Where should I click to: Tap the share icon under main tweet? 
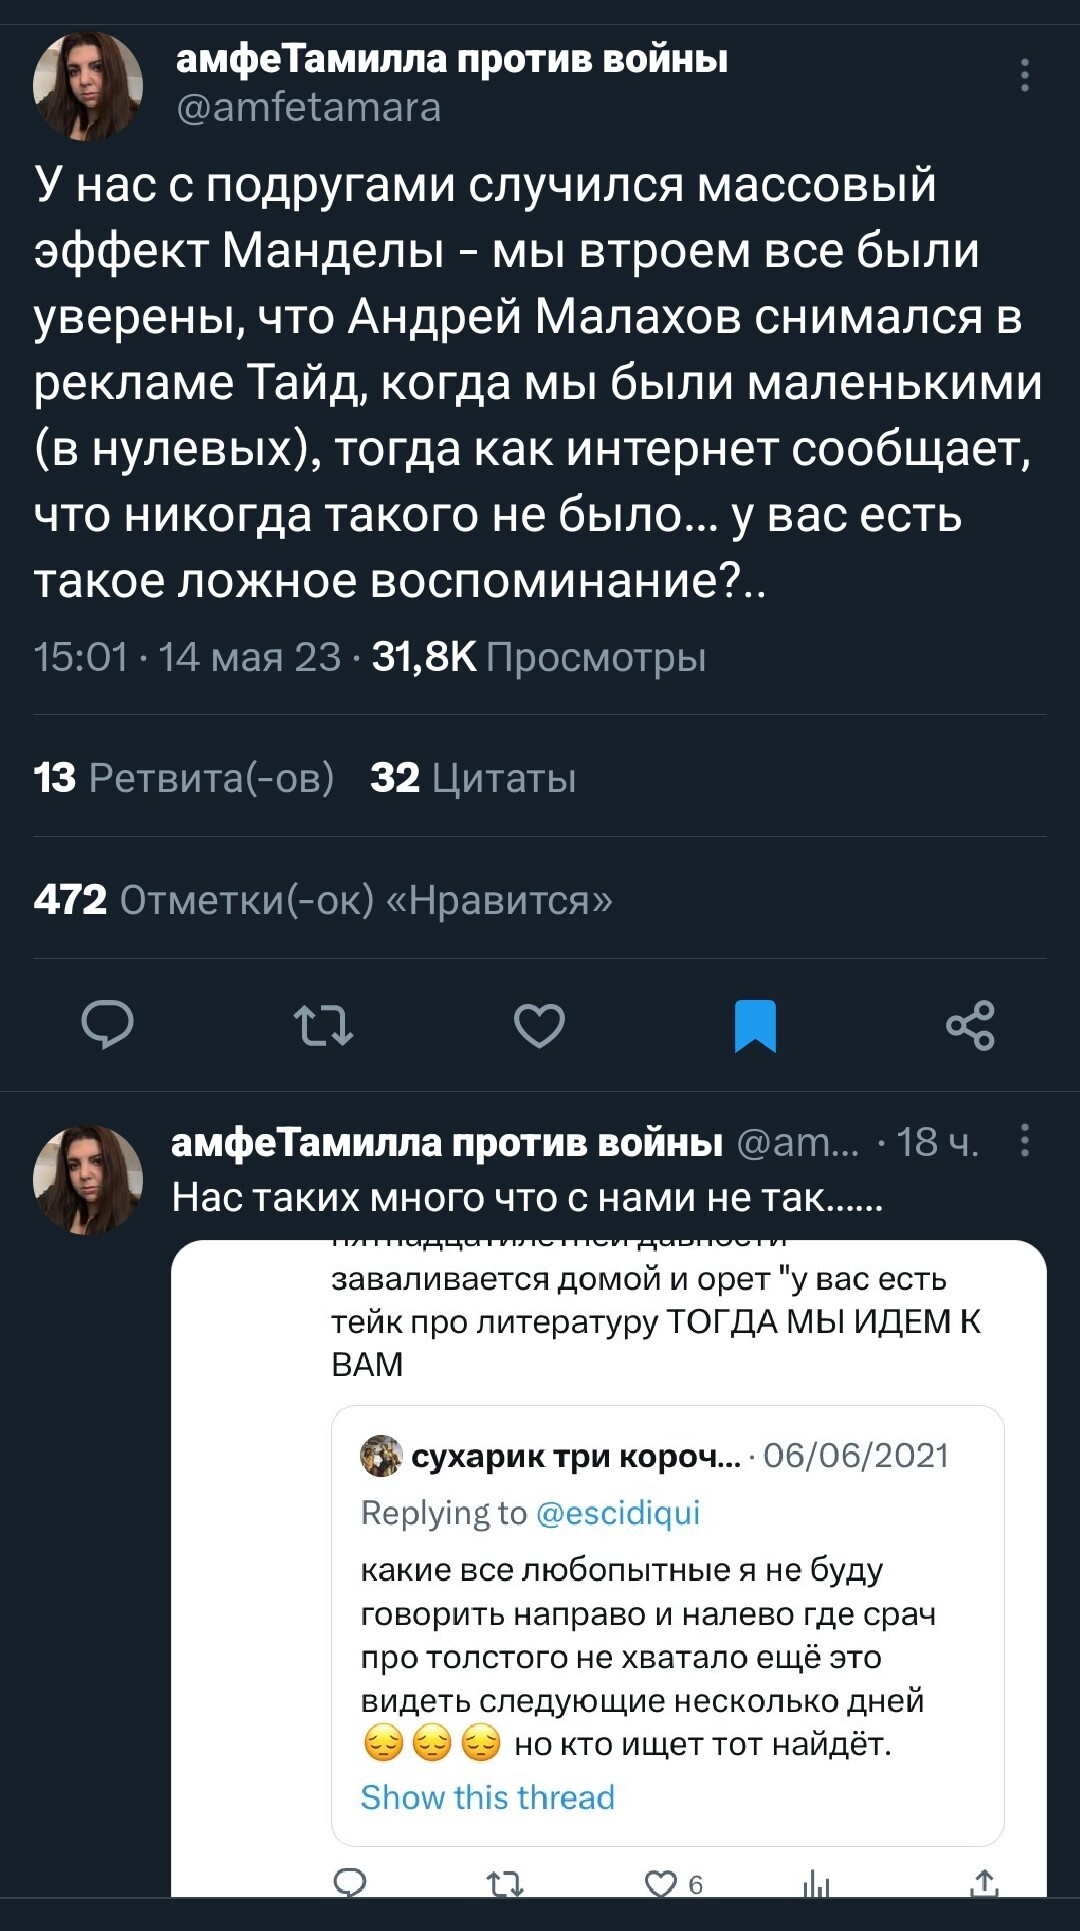970,1025
